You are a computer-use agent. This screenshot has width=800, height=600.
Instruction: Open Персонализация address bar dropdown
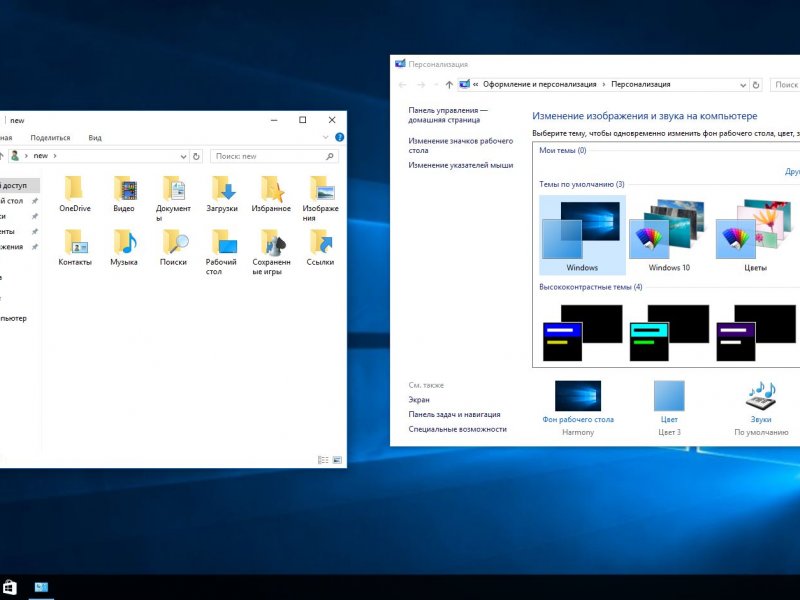(x=743, y=85)
